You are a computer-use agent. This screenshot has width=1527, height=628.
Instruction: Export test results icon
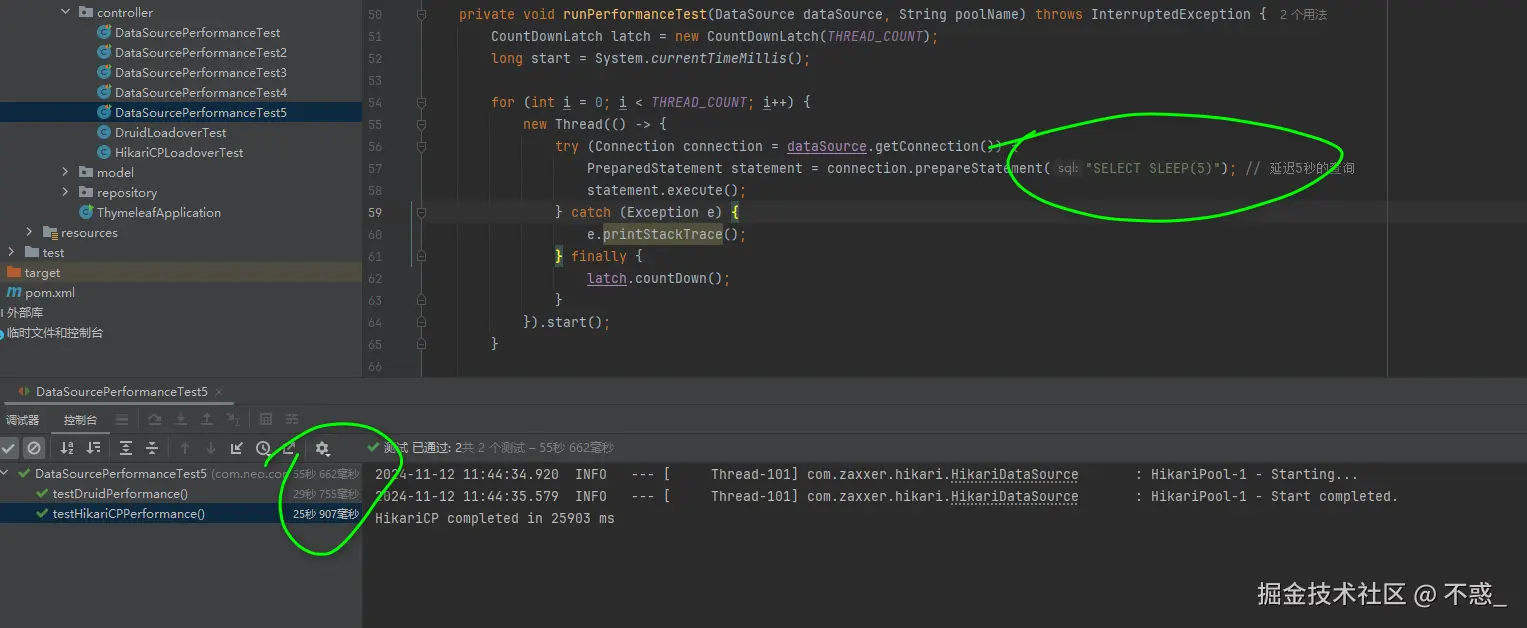point(289,448)
